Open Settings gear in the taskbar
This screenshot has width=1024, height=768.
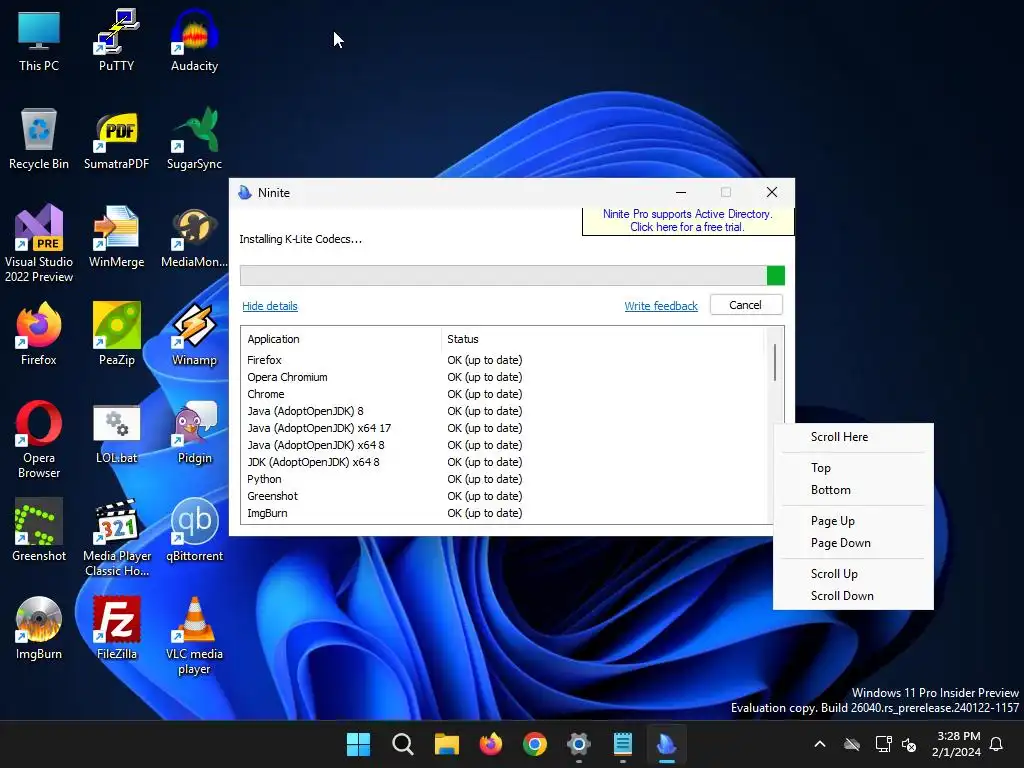579,744
